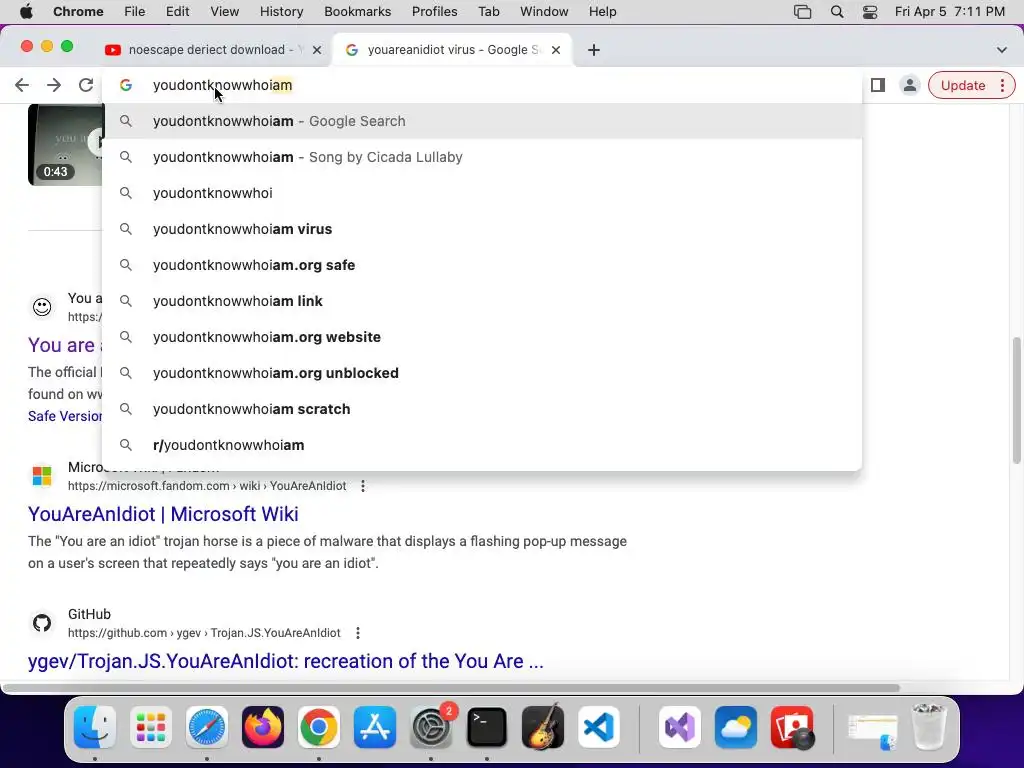This screenshot has height=768, width=1024.
Task: Switch to the noescape deriect download tab
Action: [210, 50]
